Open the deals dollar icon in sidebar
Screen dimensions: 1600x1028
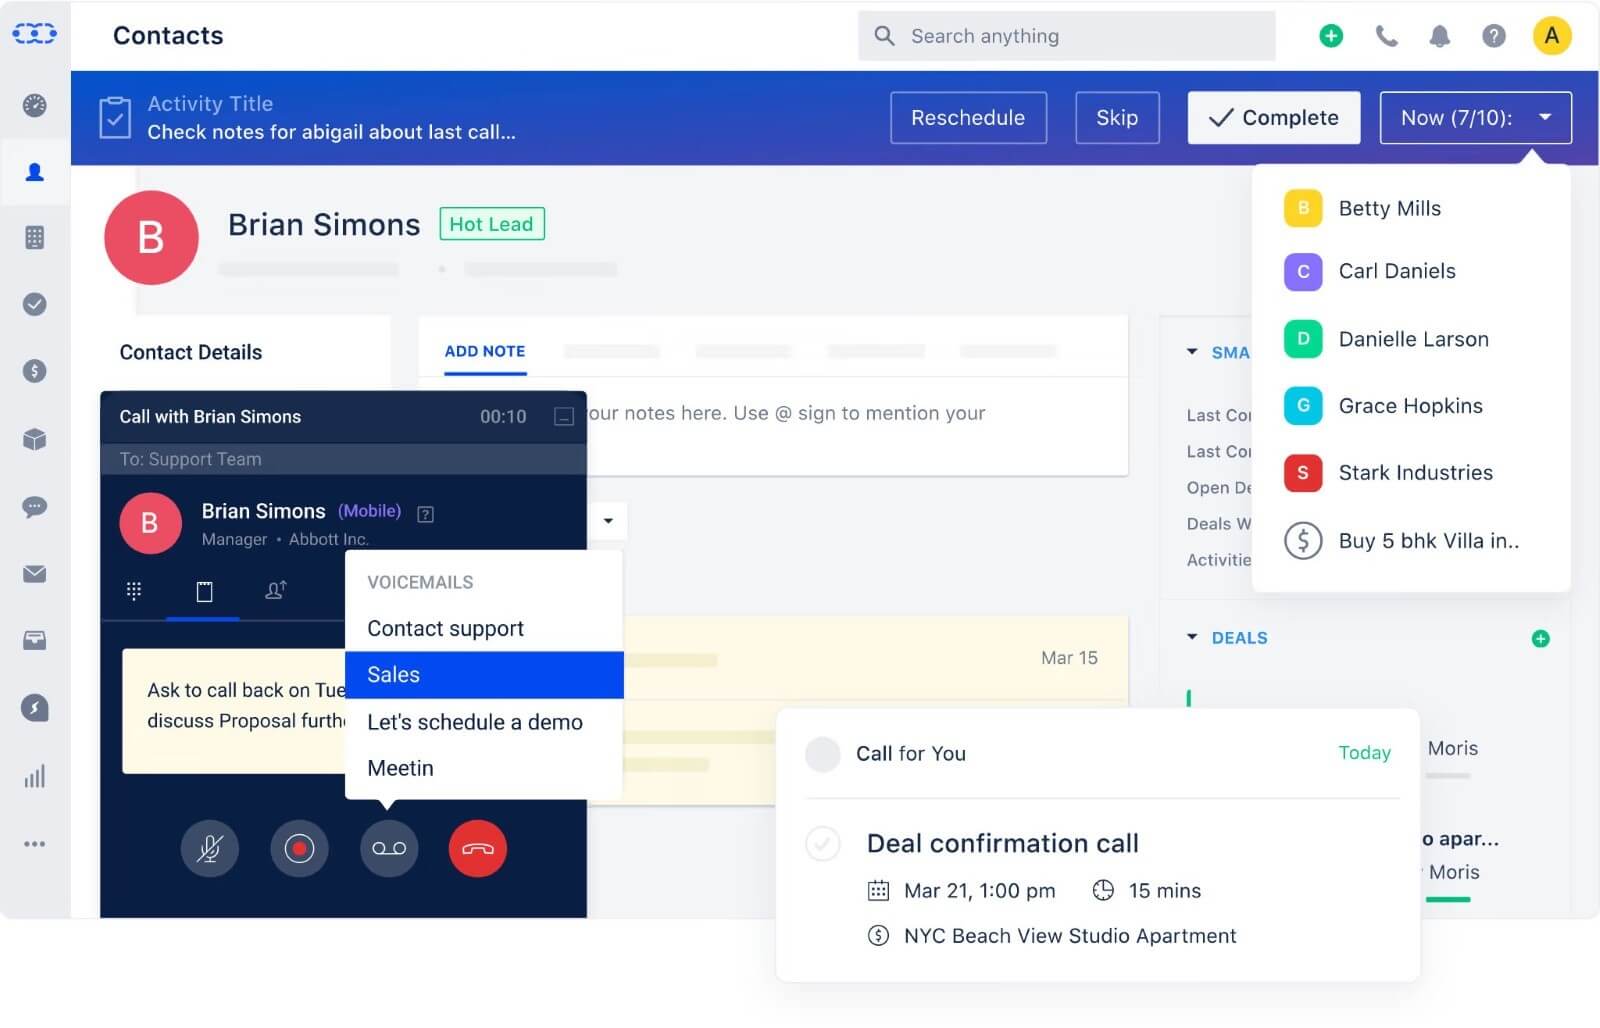35,371
